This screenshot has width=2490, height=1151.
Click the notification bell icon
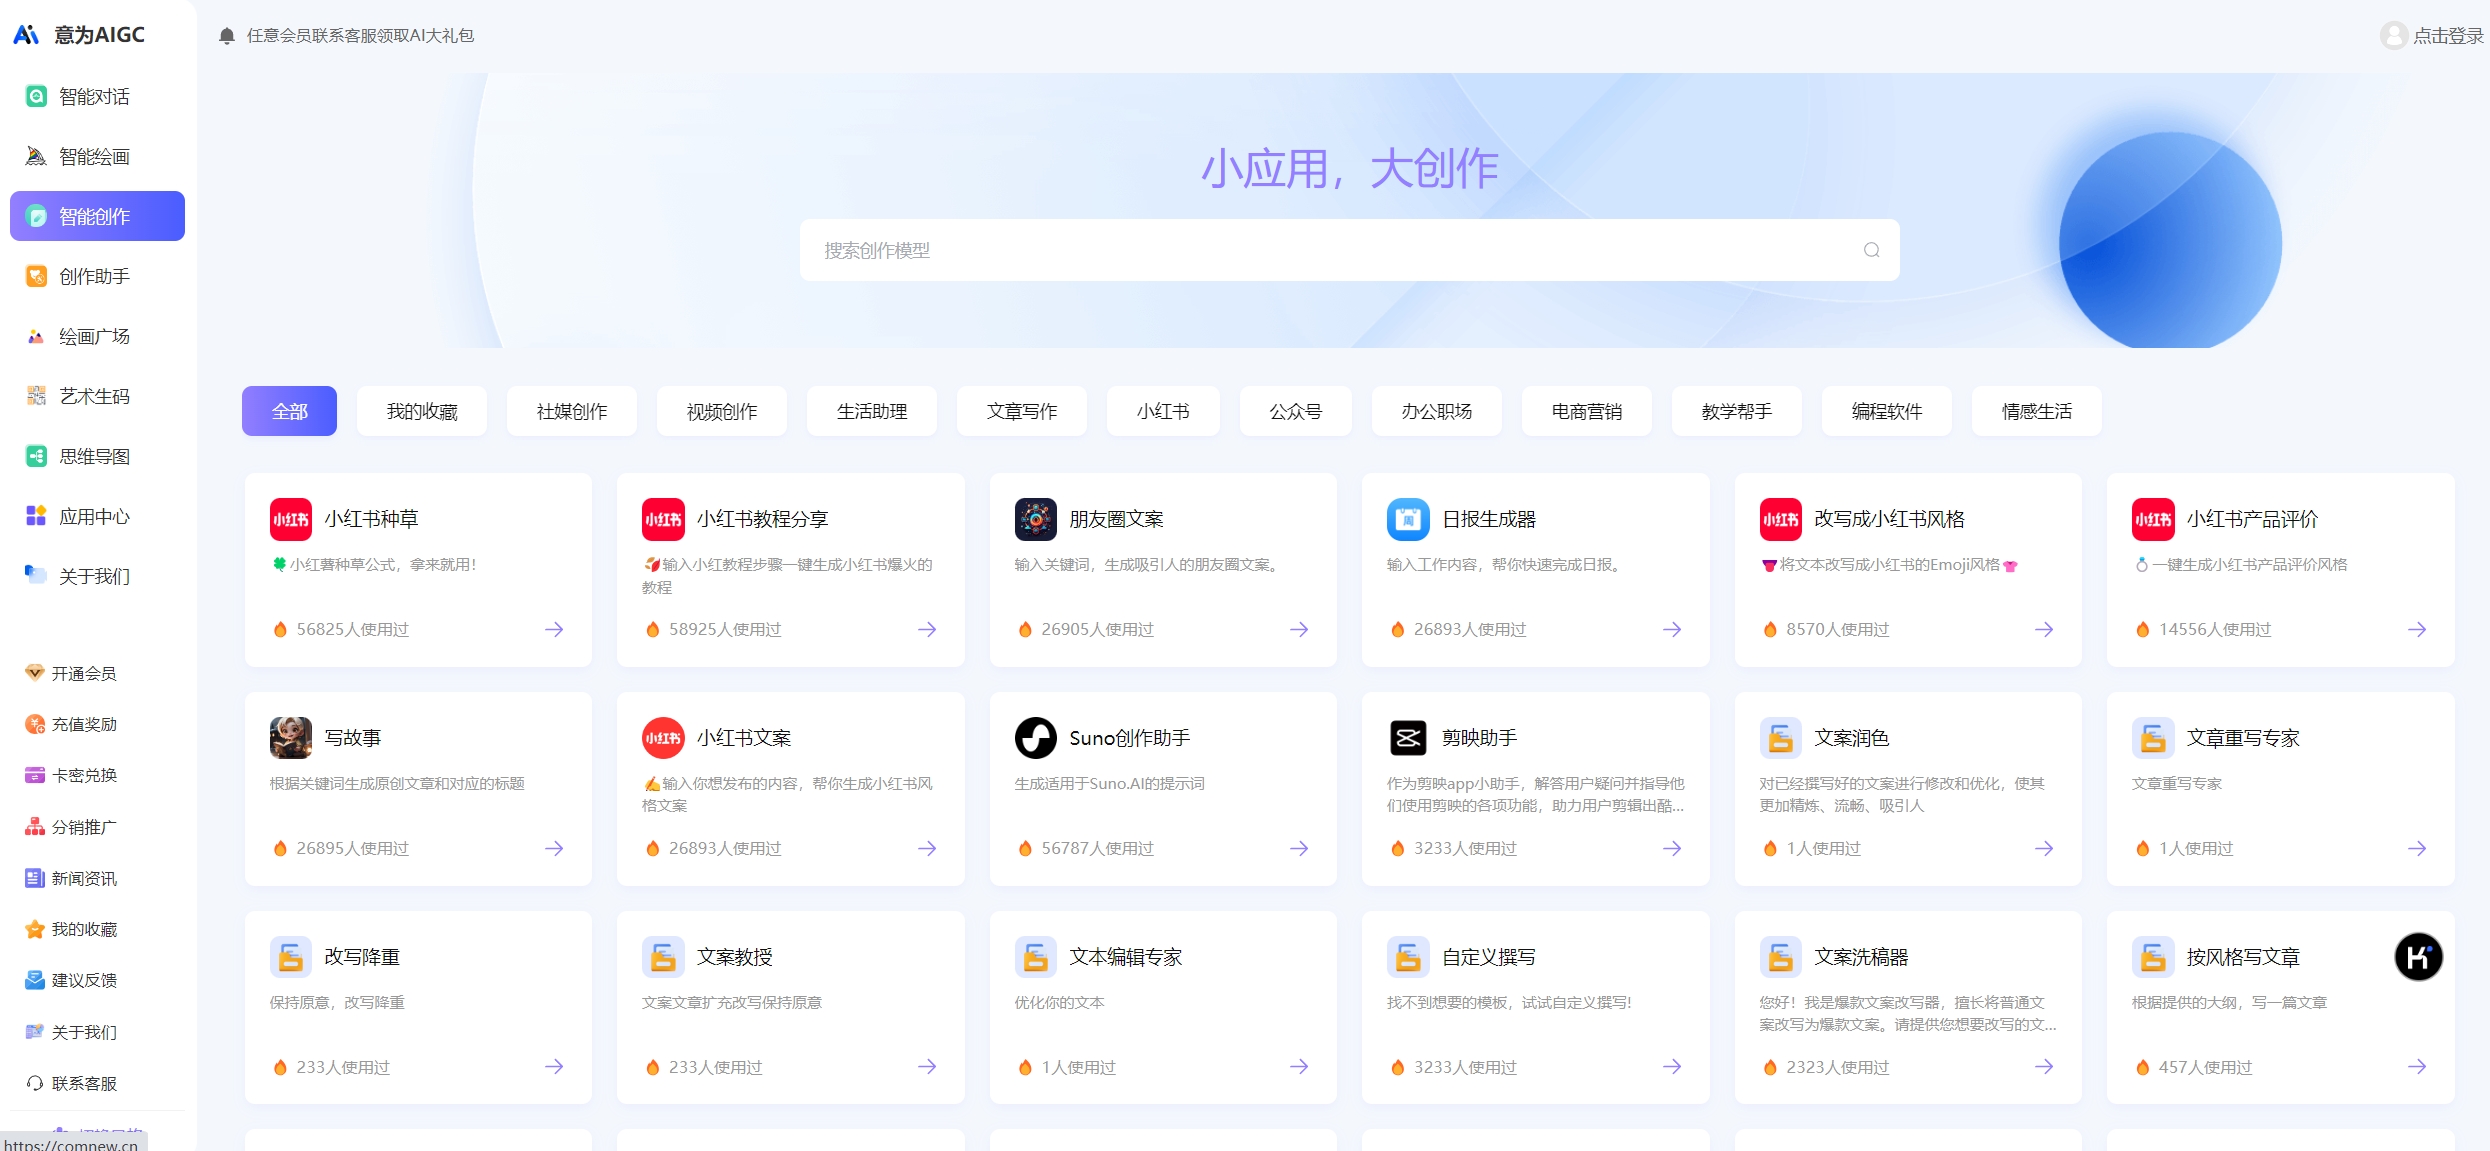227,36
